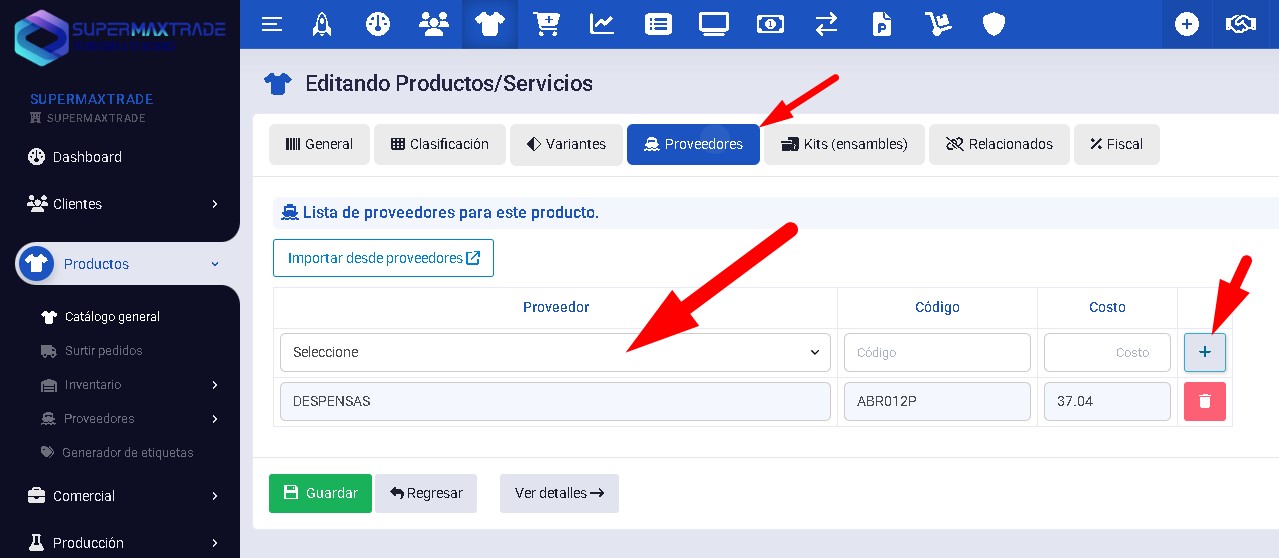Switch to the Variantes tab
1279x558 pixels.
pyautogui.click(x=566, y=144)
